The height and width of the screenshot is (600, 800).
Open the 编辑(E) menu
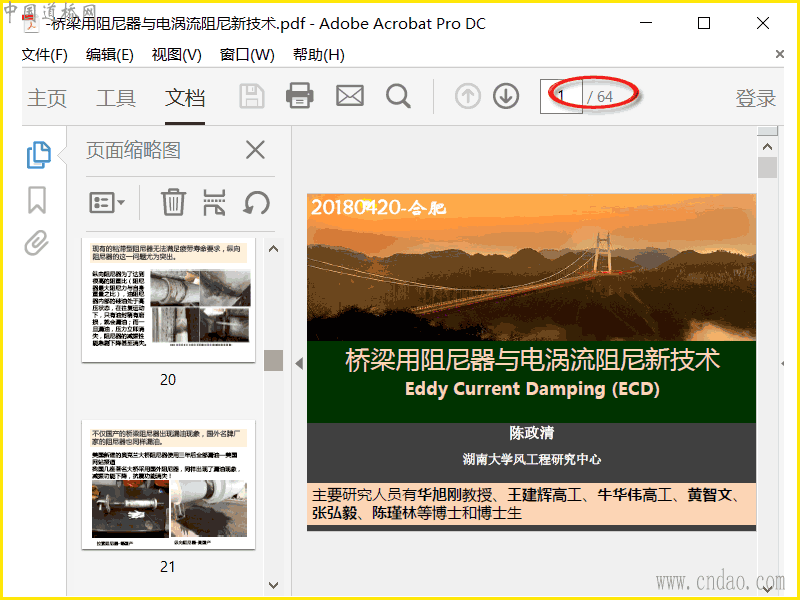point(110,55)
